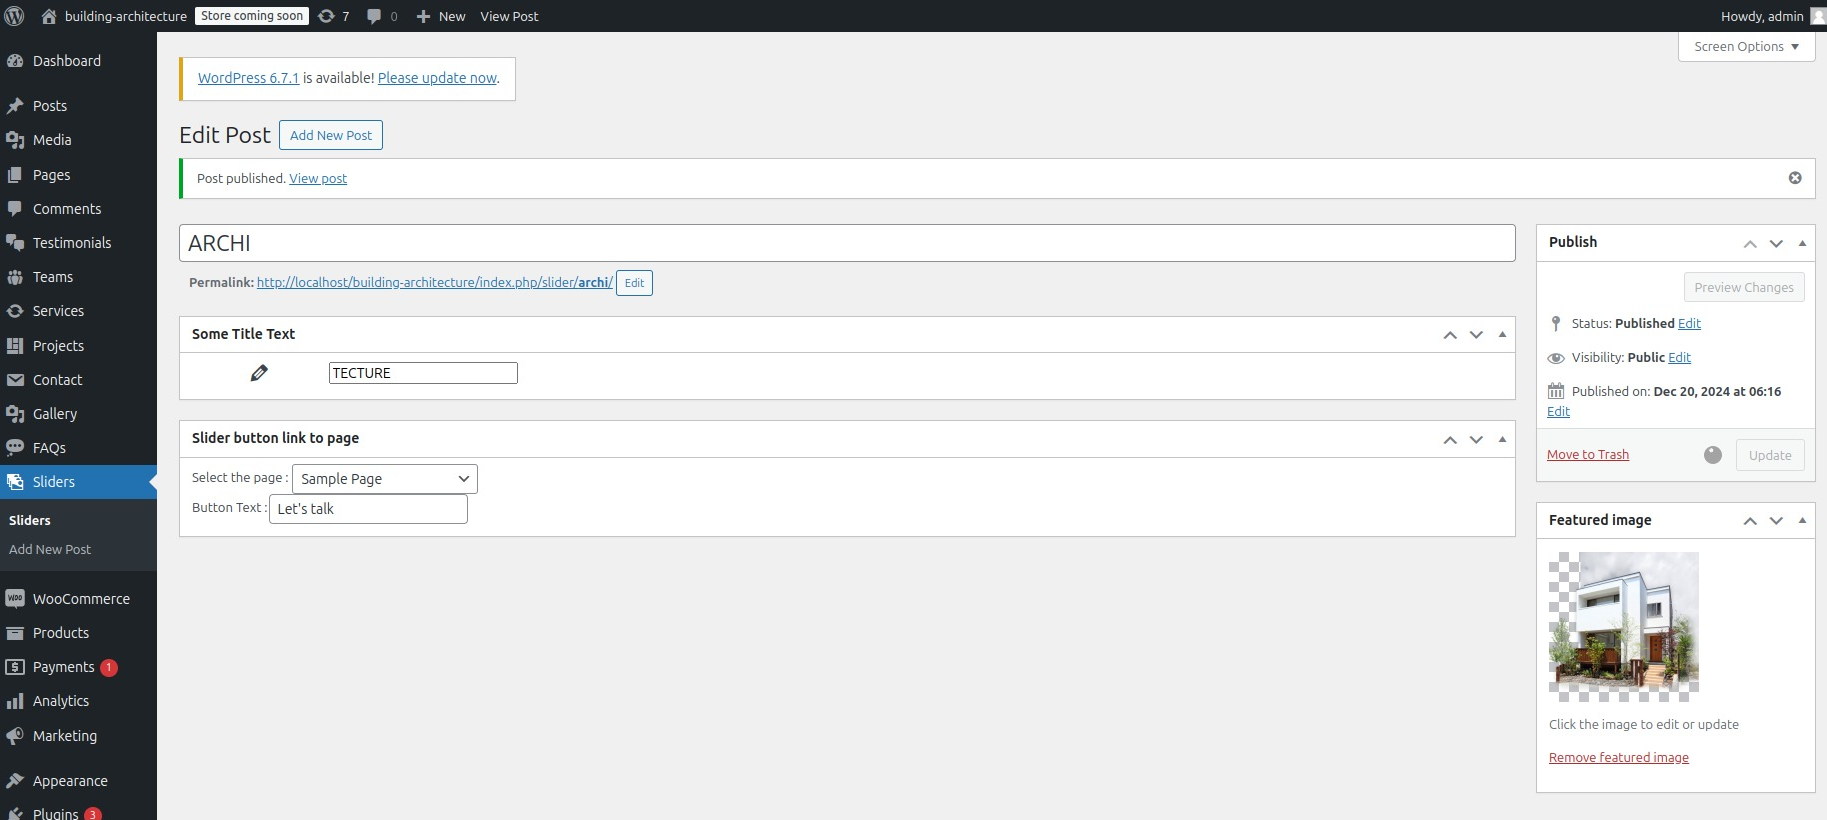
Task: Open the Media library icon
Action: [15, 140]
